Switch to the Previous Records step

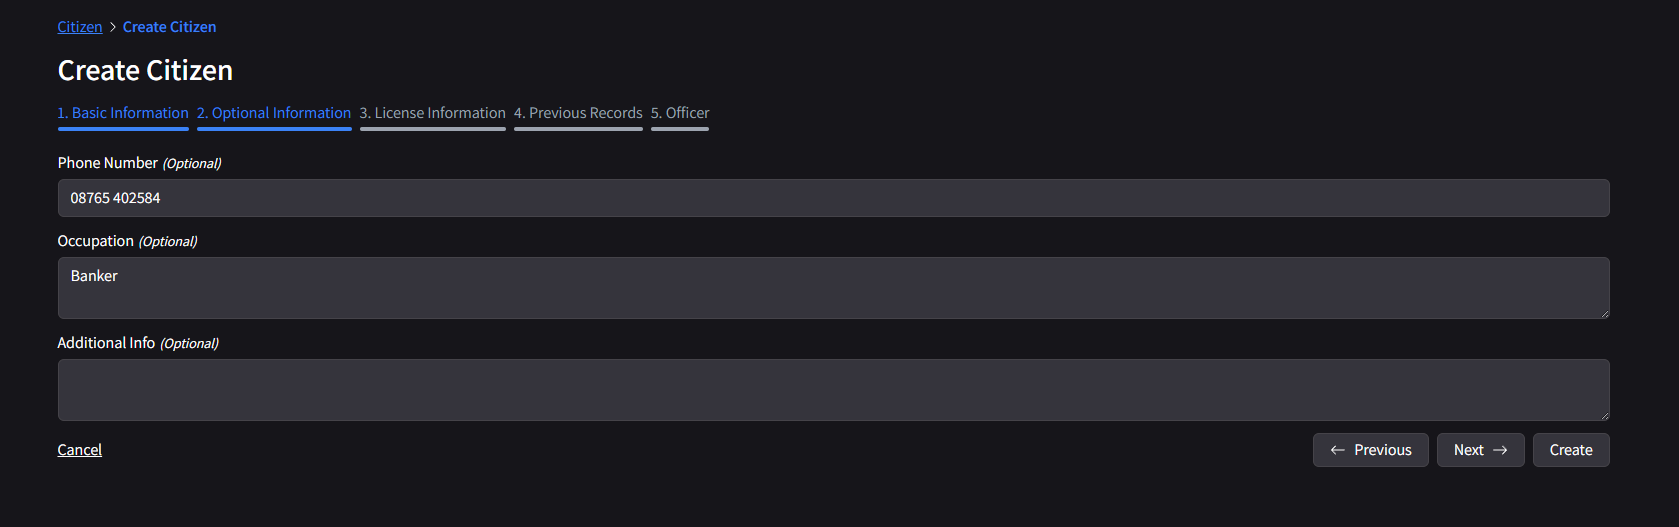pos(578,113)
